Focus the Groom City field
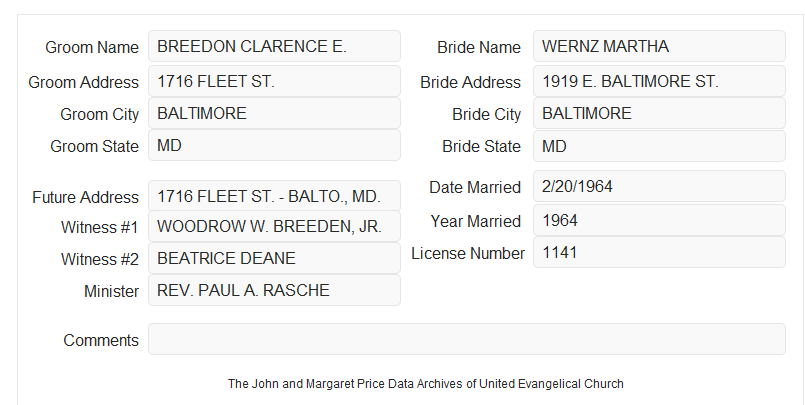Viewport: 805px width, 405px height. tap(274, 113)
